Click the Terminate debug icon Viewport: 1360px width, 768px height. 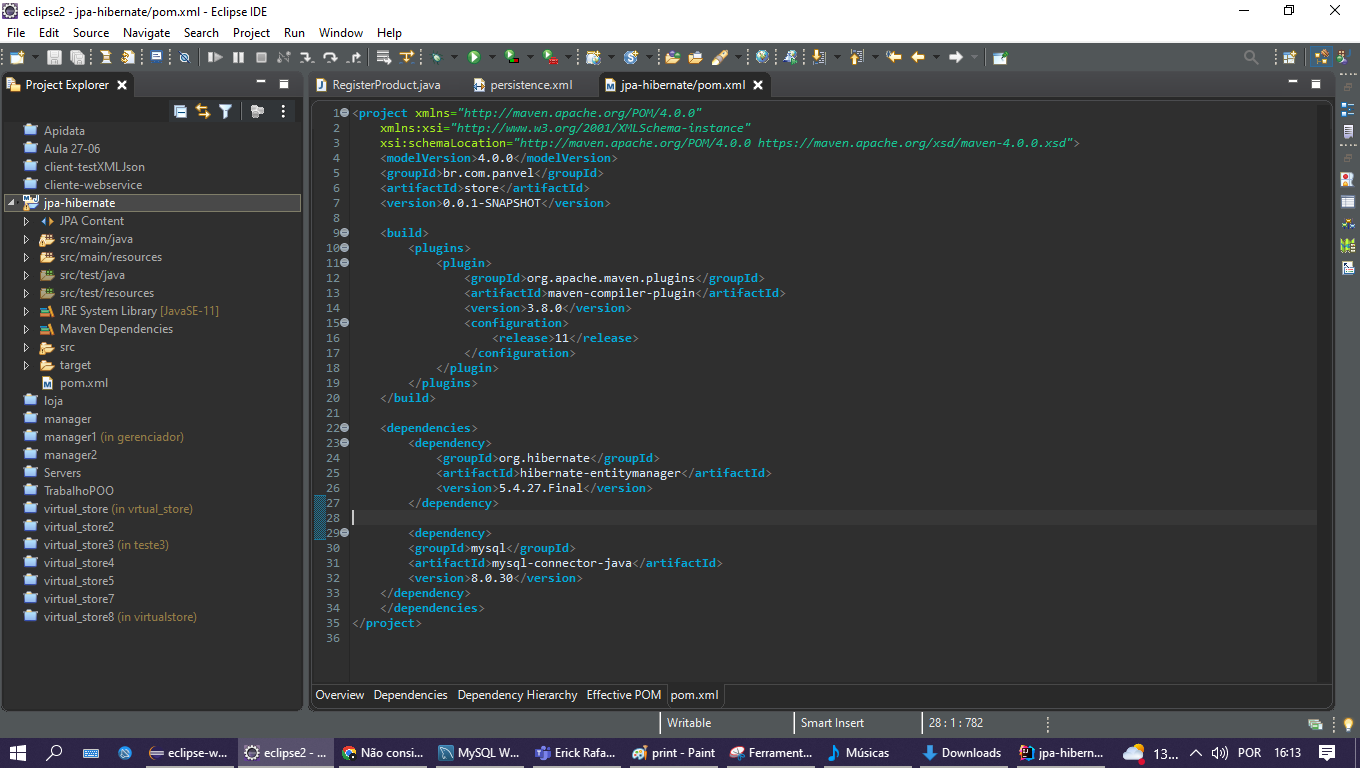261,58
